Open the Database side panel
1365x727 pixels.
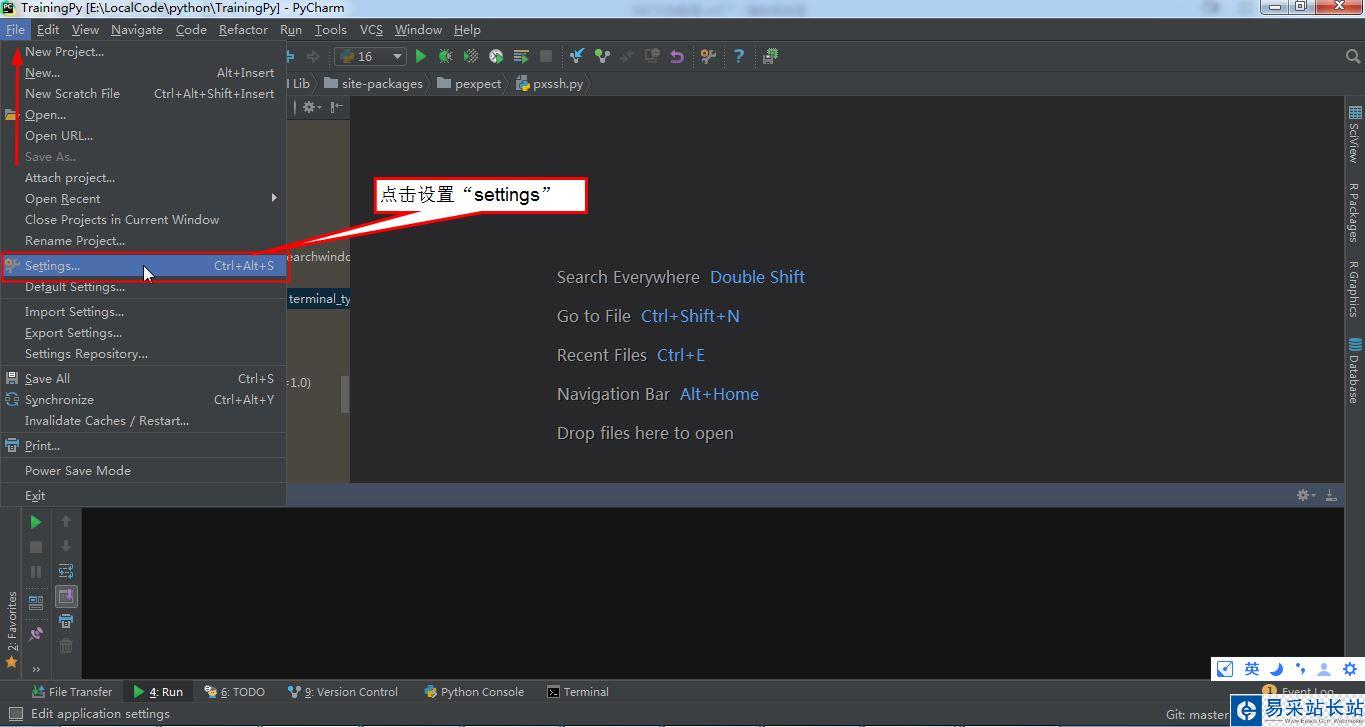(x=1355, y=371)
